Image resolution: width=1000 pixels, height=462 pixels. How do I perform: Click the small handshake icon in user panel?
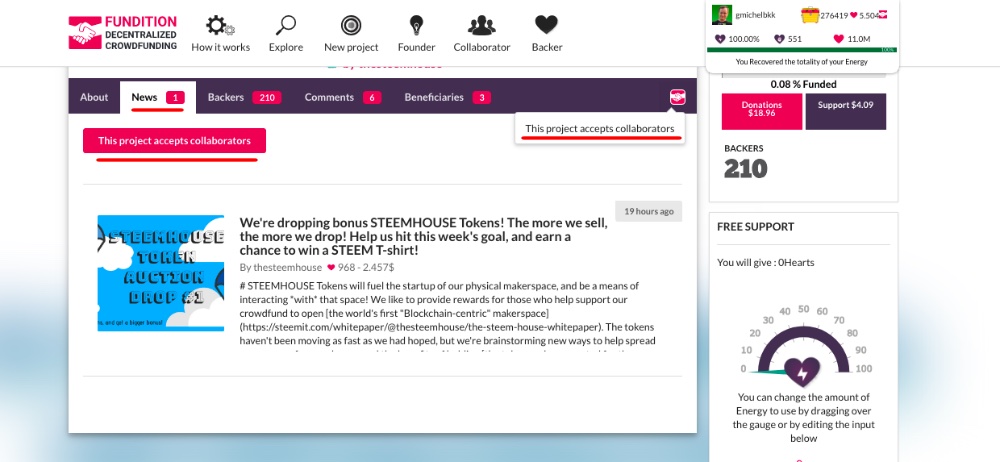(x=883, y=15)
